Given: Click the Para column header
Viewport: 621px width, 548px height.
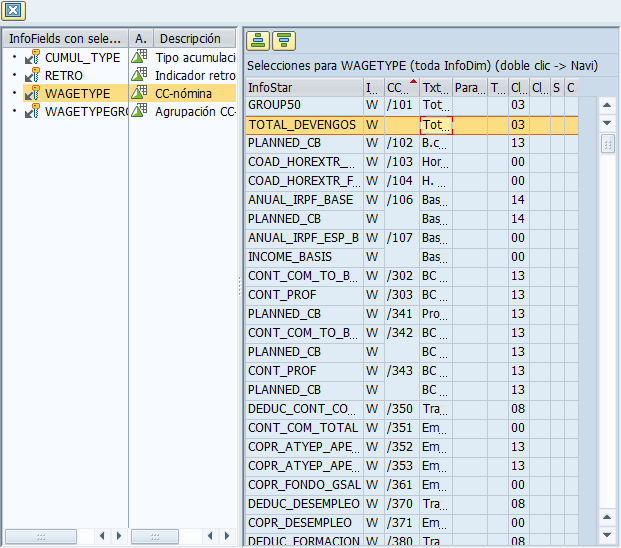Looking at the screenshot, I should (470, 88).
